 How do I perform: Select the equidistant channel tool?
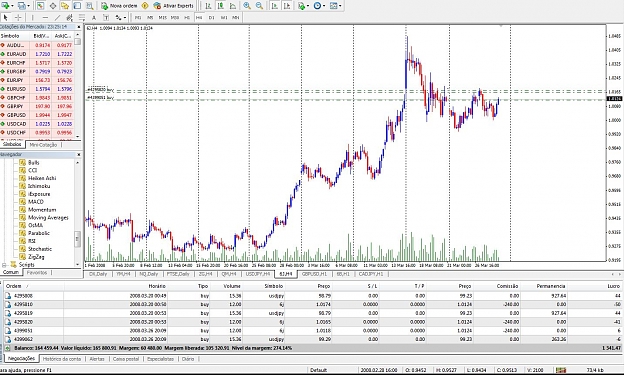tap(69, 18)
